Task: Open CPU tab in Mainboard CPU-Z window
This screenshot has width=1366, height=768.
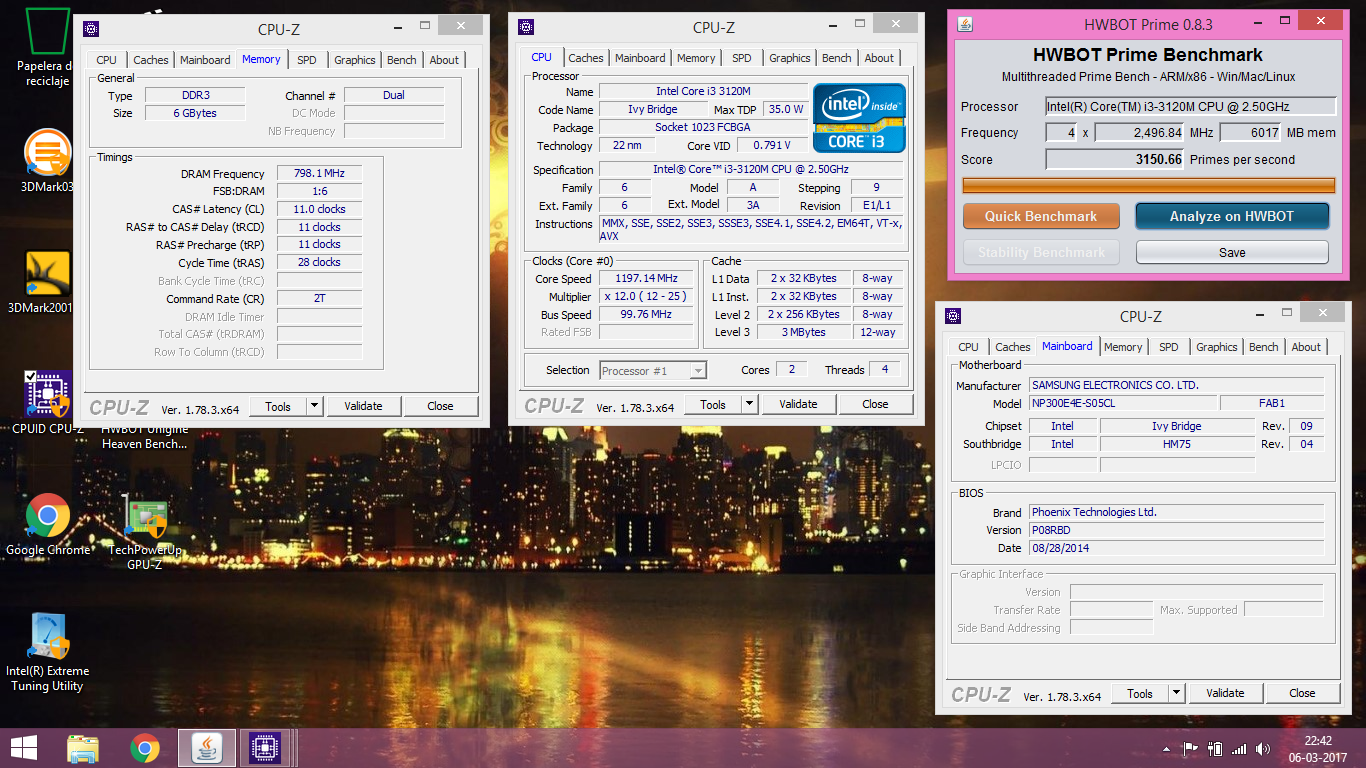Action: point(968,347)
